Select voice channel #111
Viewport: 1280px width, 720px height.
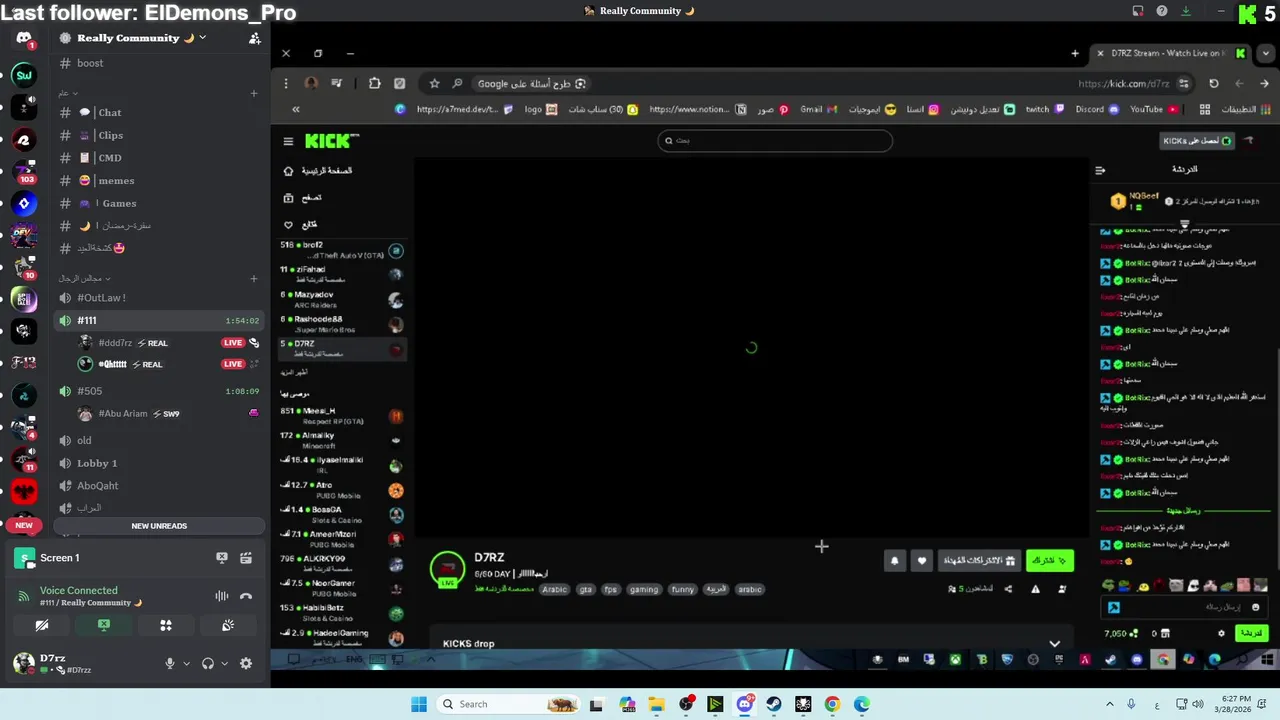pos(160,320)
